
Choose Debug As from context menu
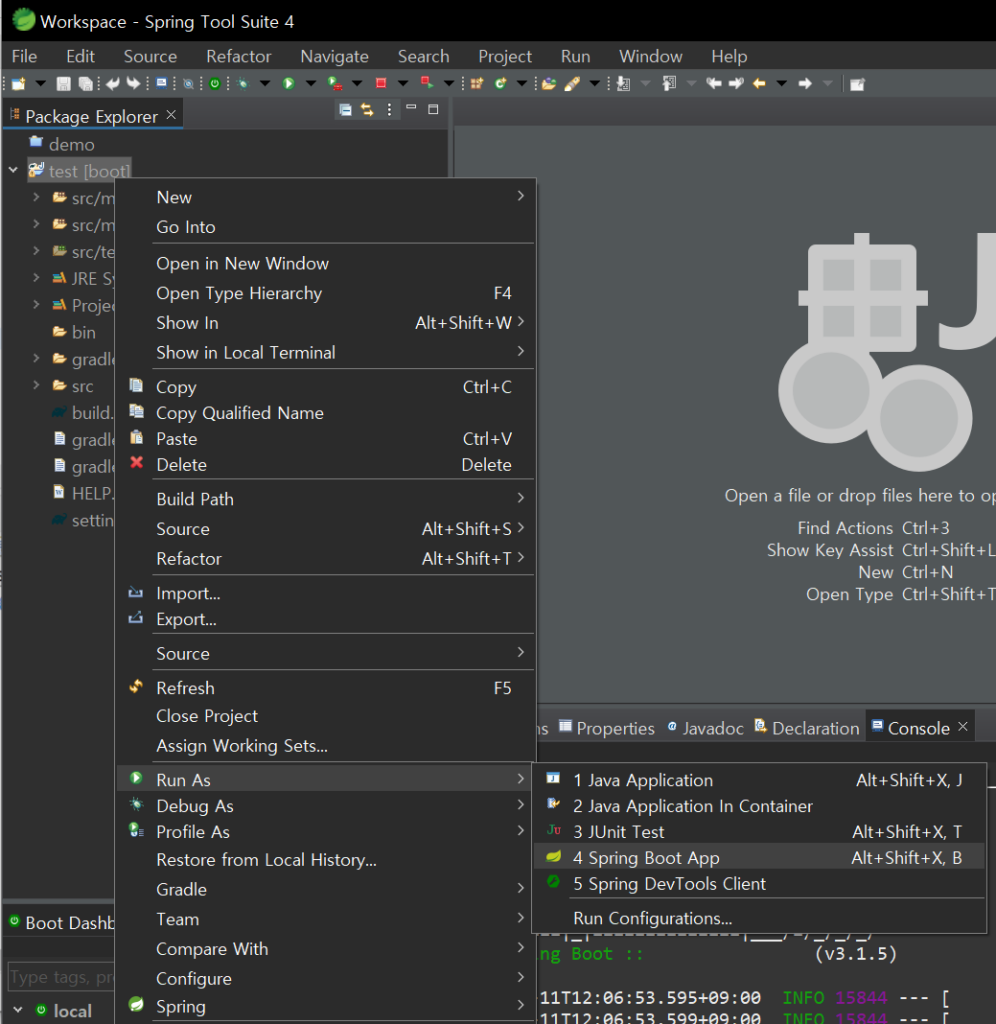click(x=194, y=806)
